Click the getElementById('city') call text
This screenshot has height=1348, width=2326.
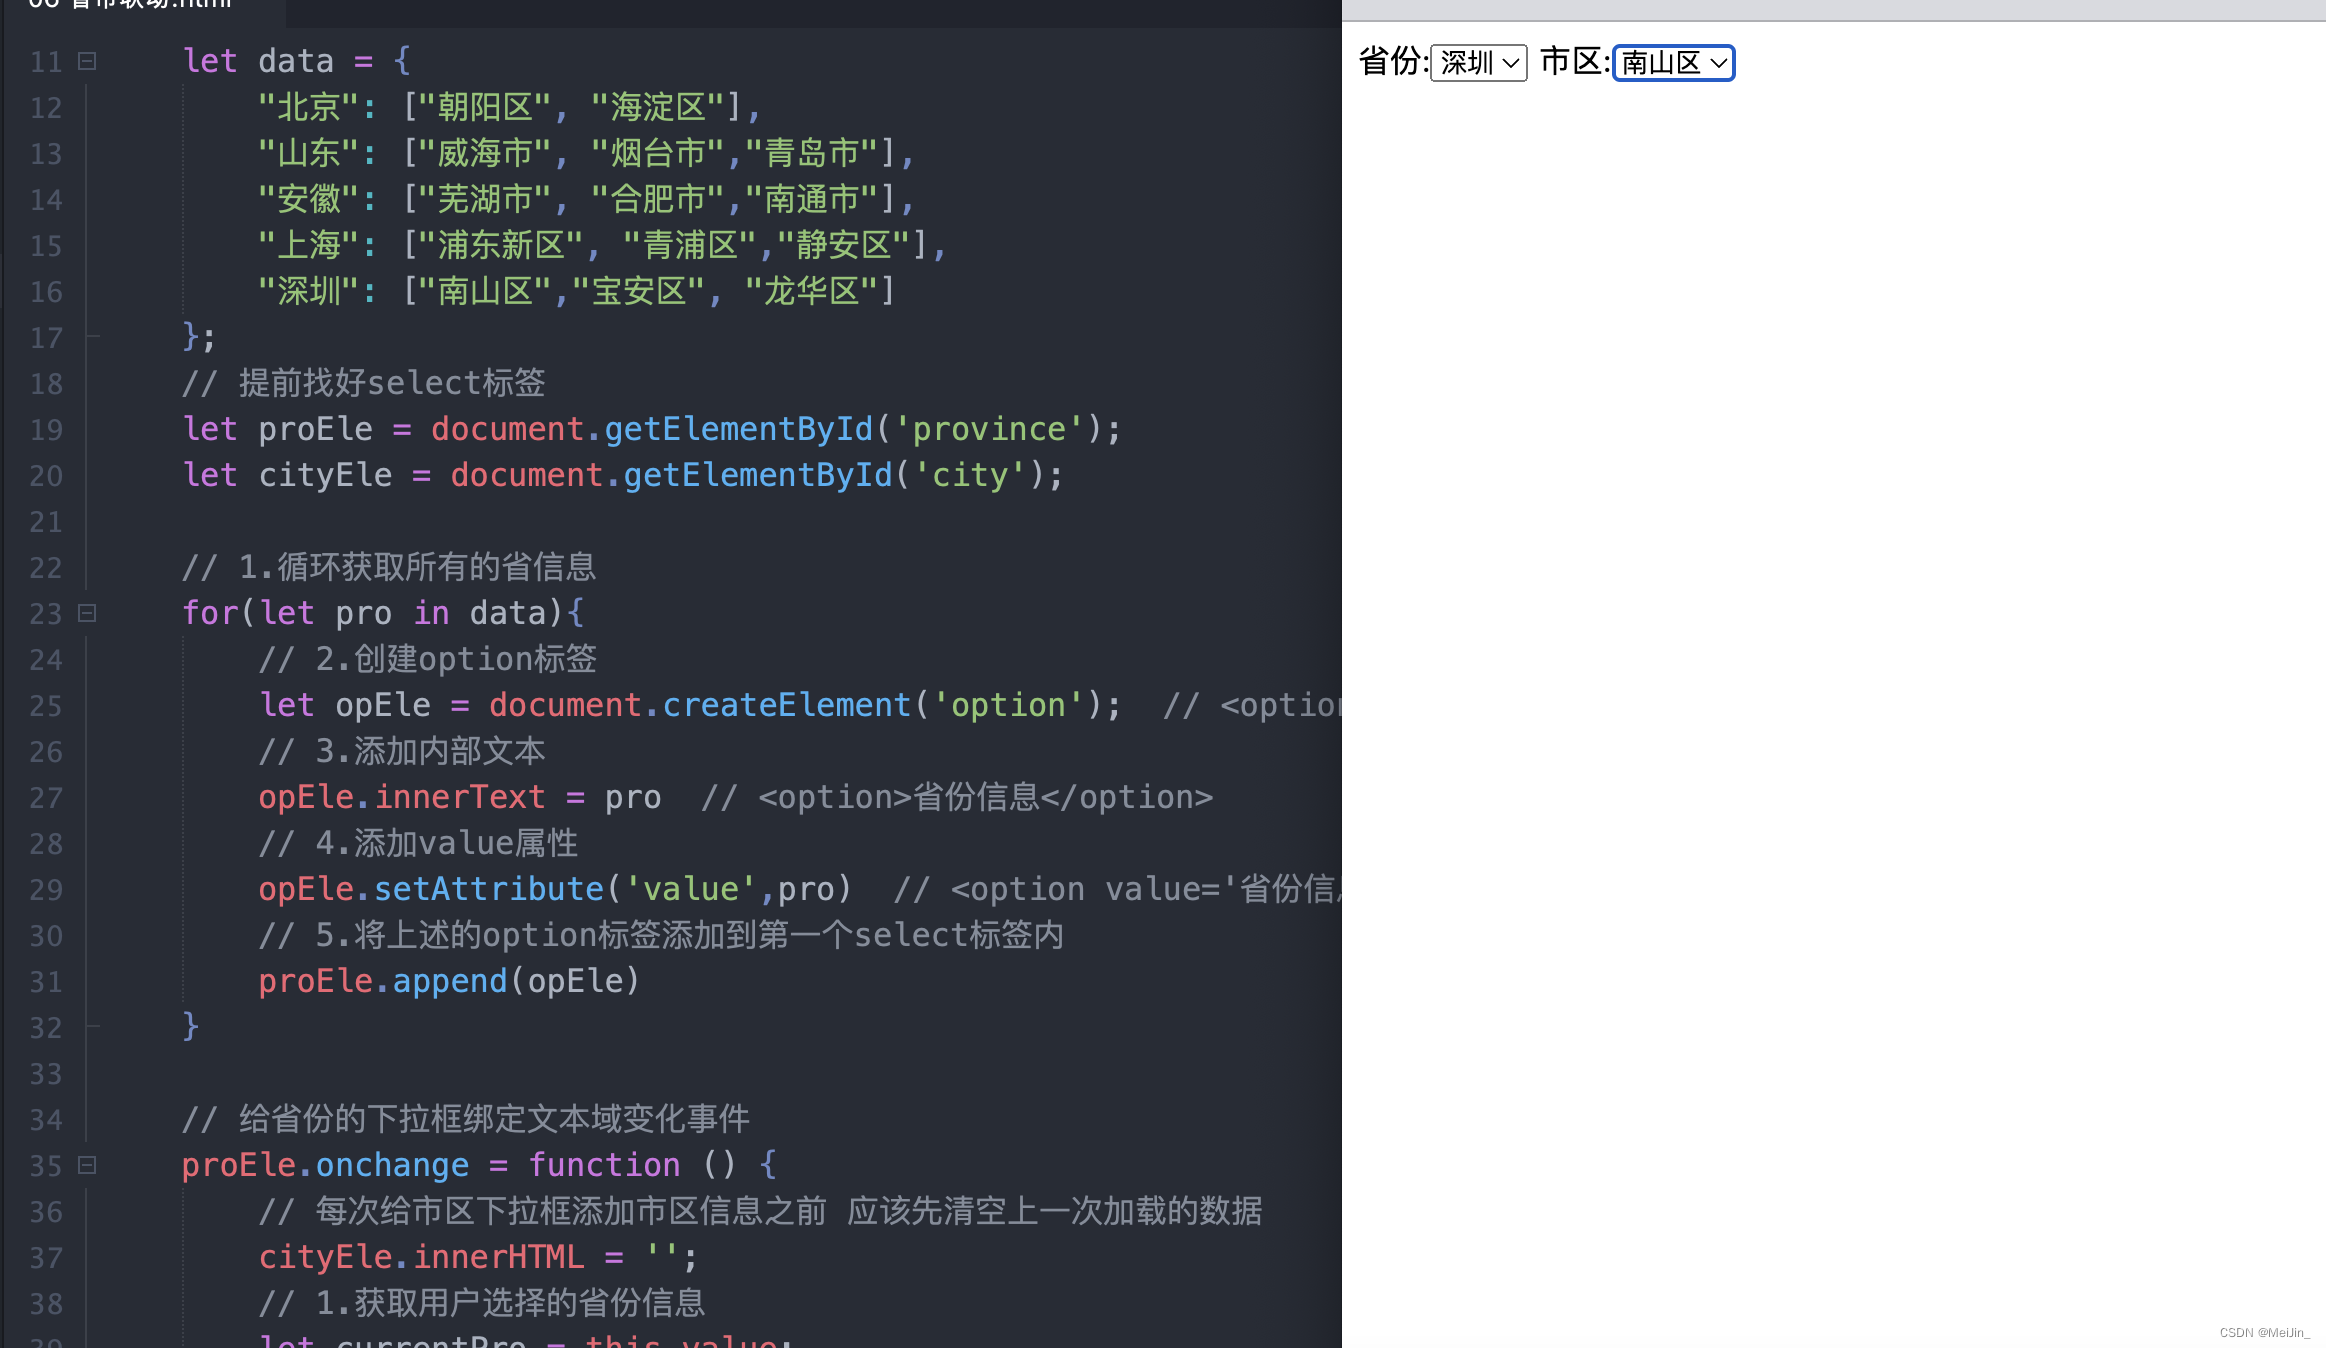[x=834, y=475]
